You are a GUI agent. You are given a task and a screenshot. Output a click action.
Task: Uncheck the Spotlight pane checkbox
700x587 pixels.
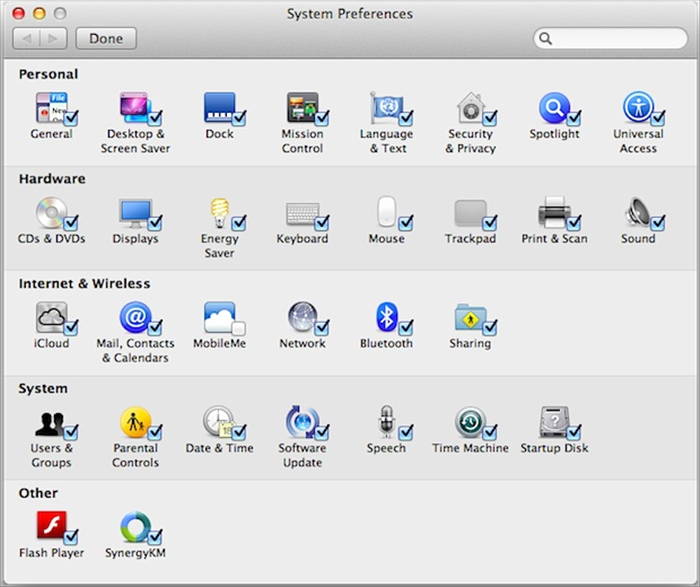574,119
